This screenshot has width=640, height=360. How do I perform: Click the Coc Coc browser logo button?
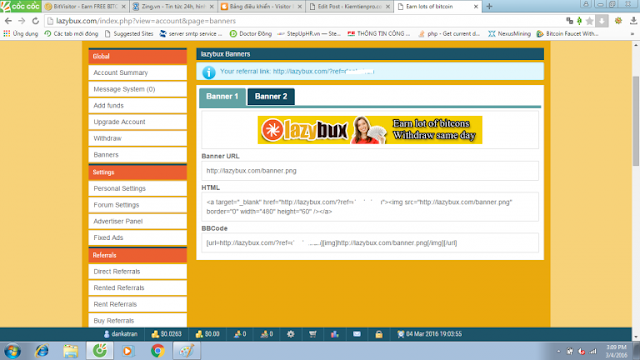(20, 6)
